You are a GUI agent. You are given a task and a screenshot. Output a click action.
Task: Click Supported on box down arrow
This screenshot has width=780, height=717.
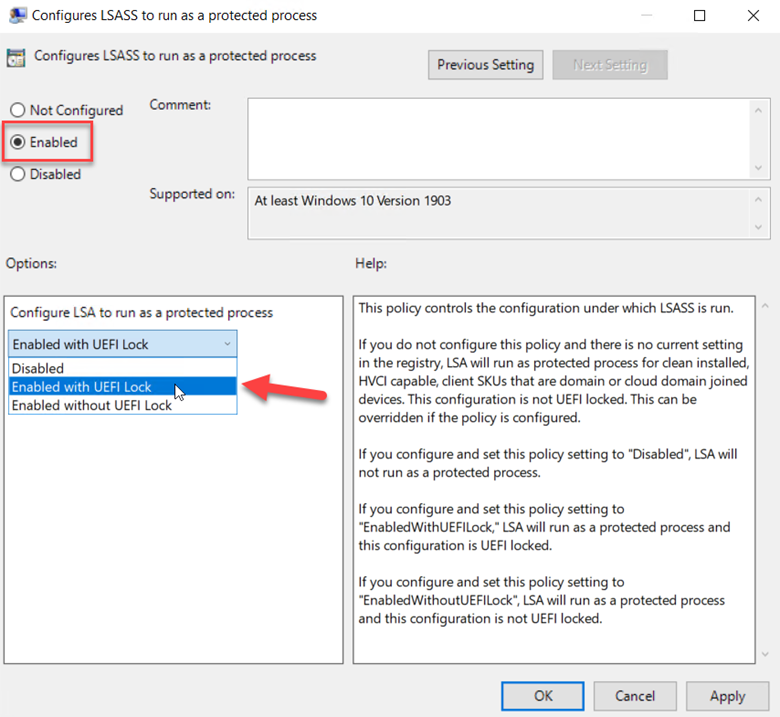tap(758, 227)
